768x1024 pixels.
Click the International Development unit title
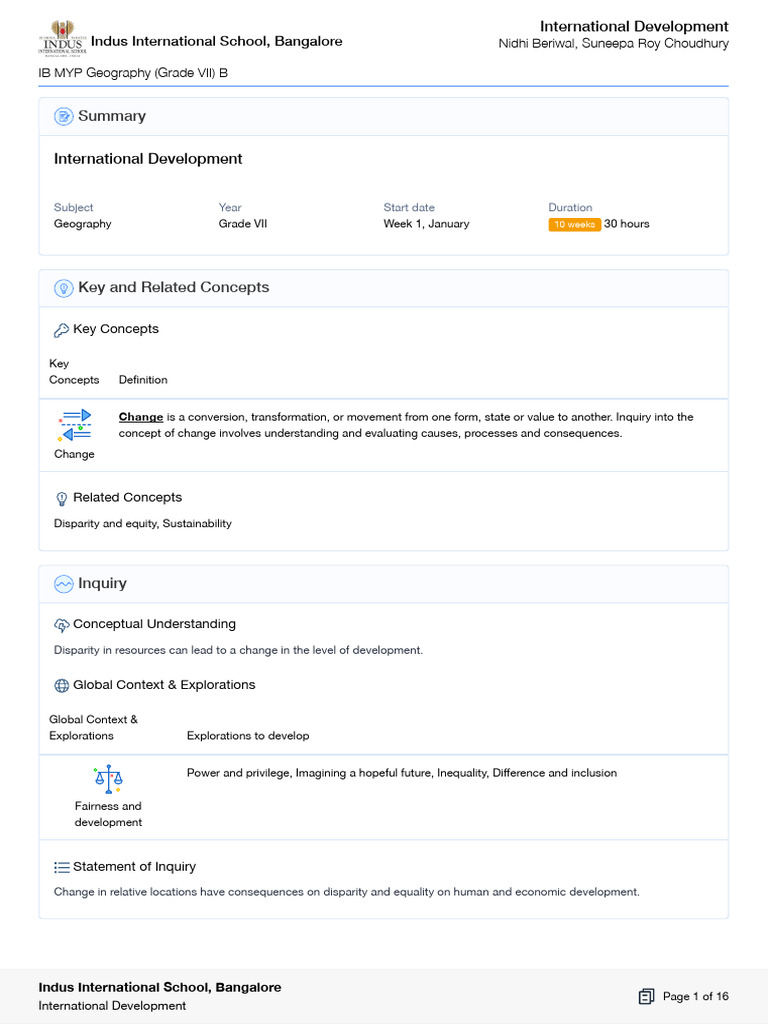click(148, 159)
